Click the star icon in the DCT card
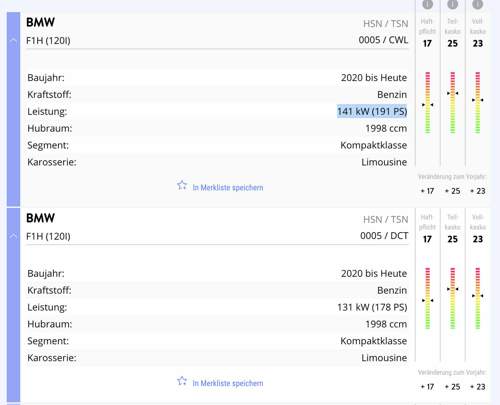The height and width of the screenshot is (405, 500). pos(182,381)
